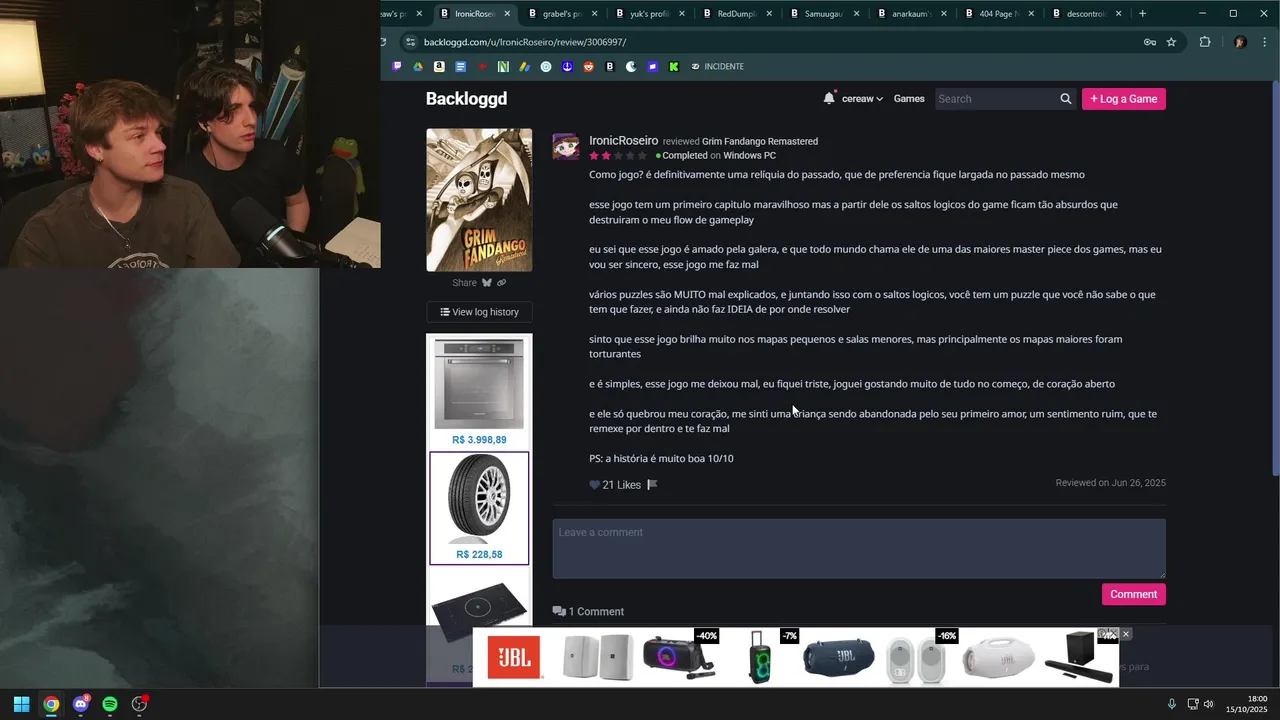Screen dimensions: 1280x720
Task: Click the view site information icon in address bar
Action: pos(409,42)
